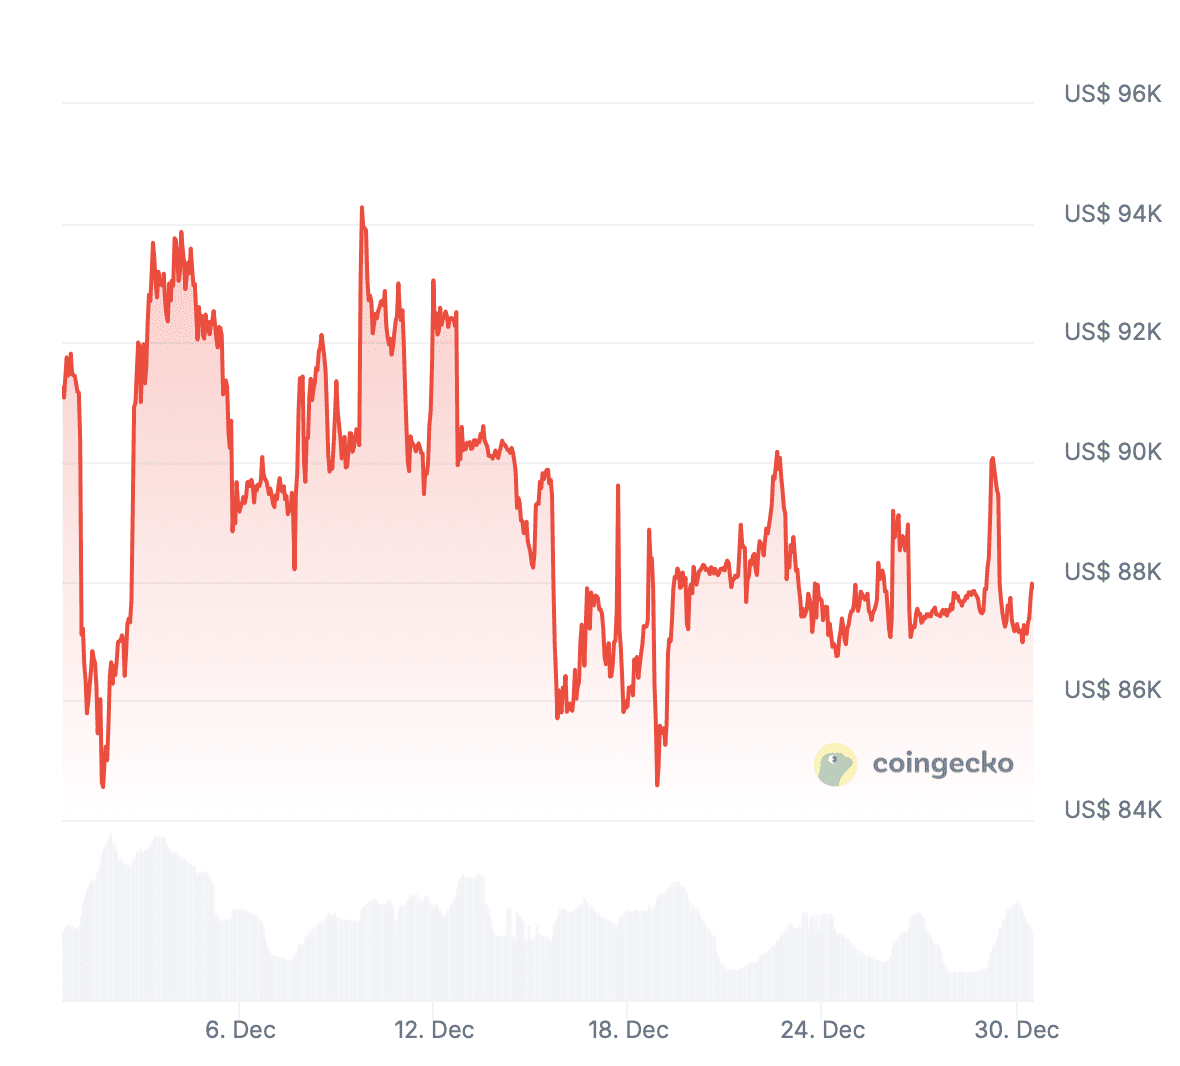Click the US$ 96K axis label
The width and height of the screenshot is (1180, 1066).
1112,94
